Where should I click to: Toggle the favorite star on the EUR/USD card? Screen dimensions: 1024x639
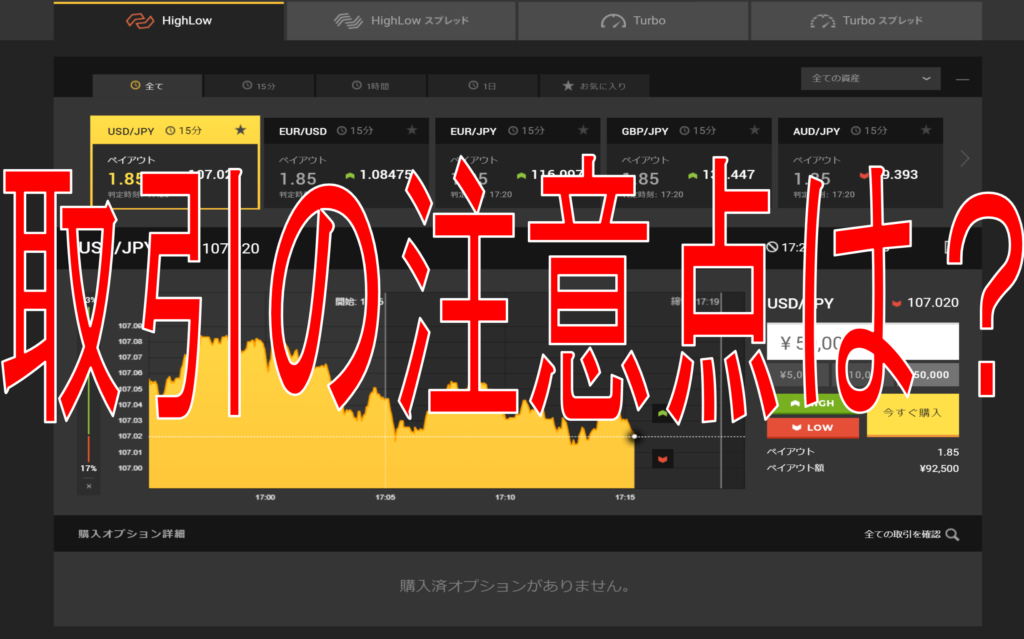click(411, 130)
